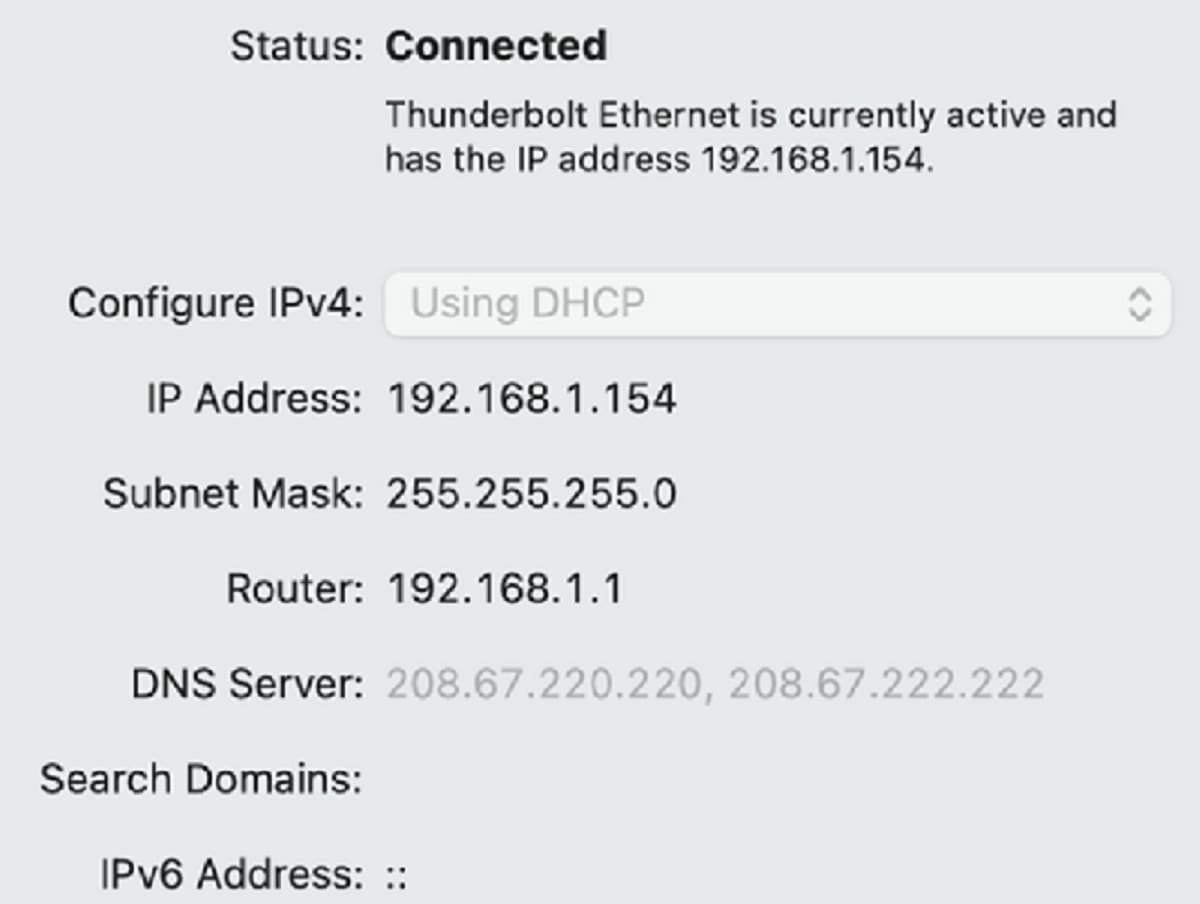The height and width of the screenshot is (904, 1200).
Task: Click the second DNS Server 208.67.222.222
Action: [x=885, y=681]
